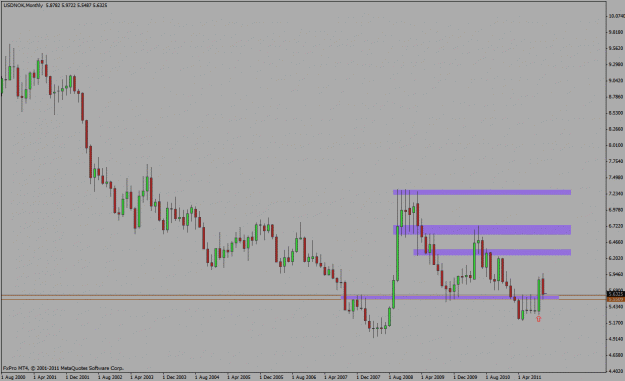Click the 1 Dec 2003 date label
This screenshot has width=625, height=381.
click(x=174, y=377)
